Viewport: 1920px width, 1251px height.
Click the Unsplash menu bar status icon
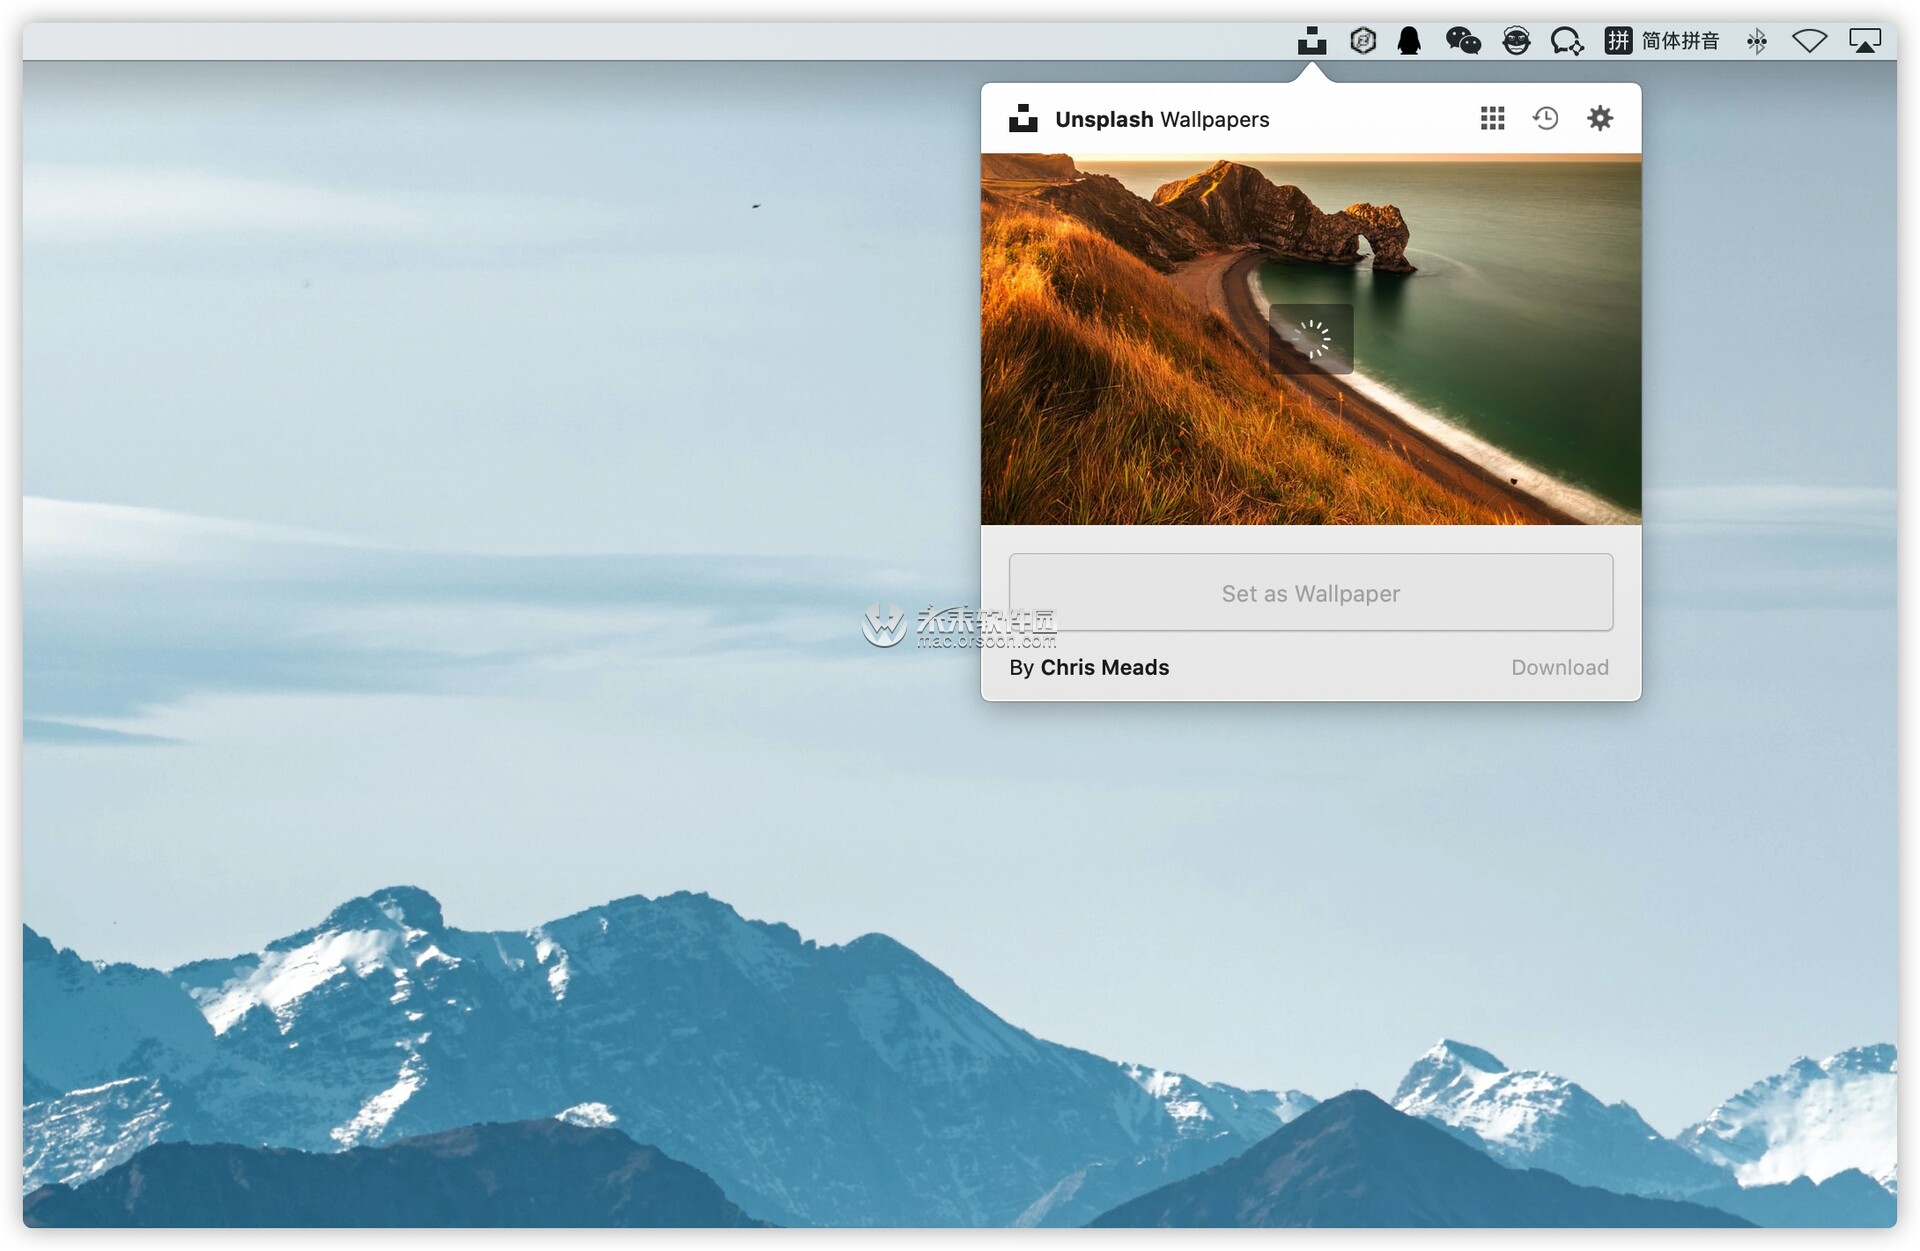click(1313, 41)
